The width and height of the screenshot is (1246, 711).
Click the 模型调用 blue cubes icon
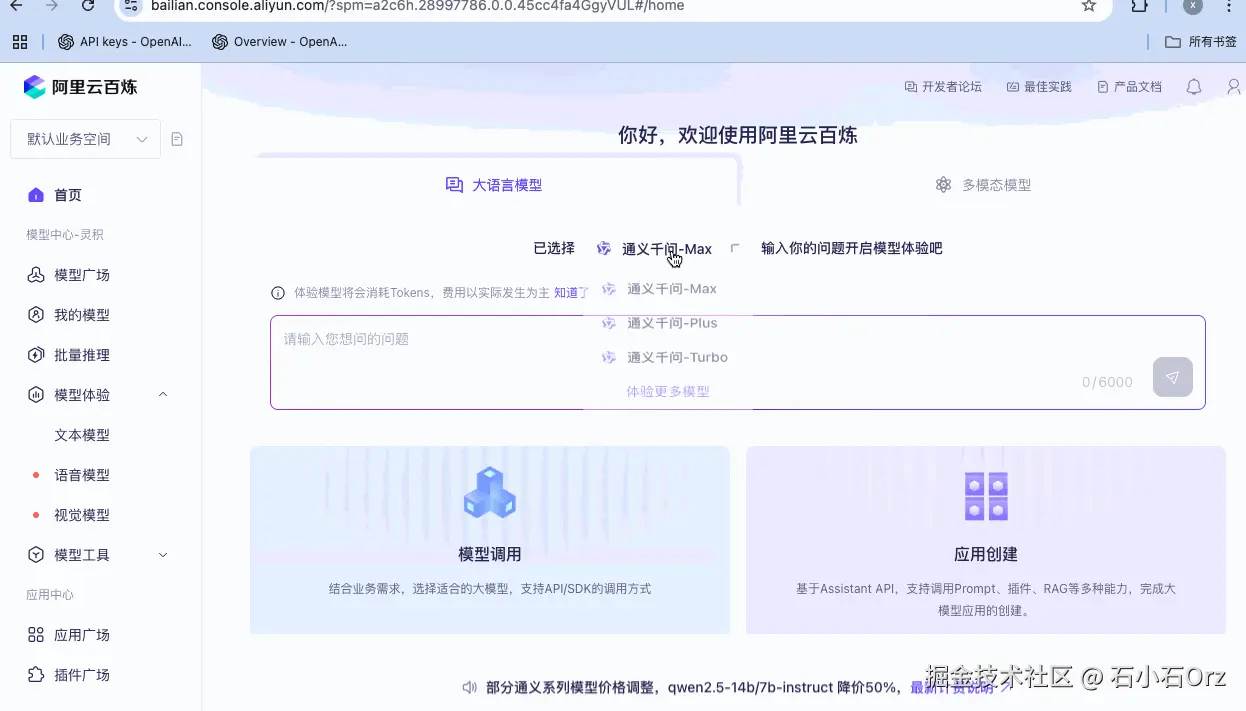pos(490,493)
